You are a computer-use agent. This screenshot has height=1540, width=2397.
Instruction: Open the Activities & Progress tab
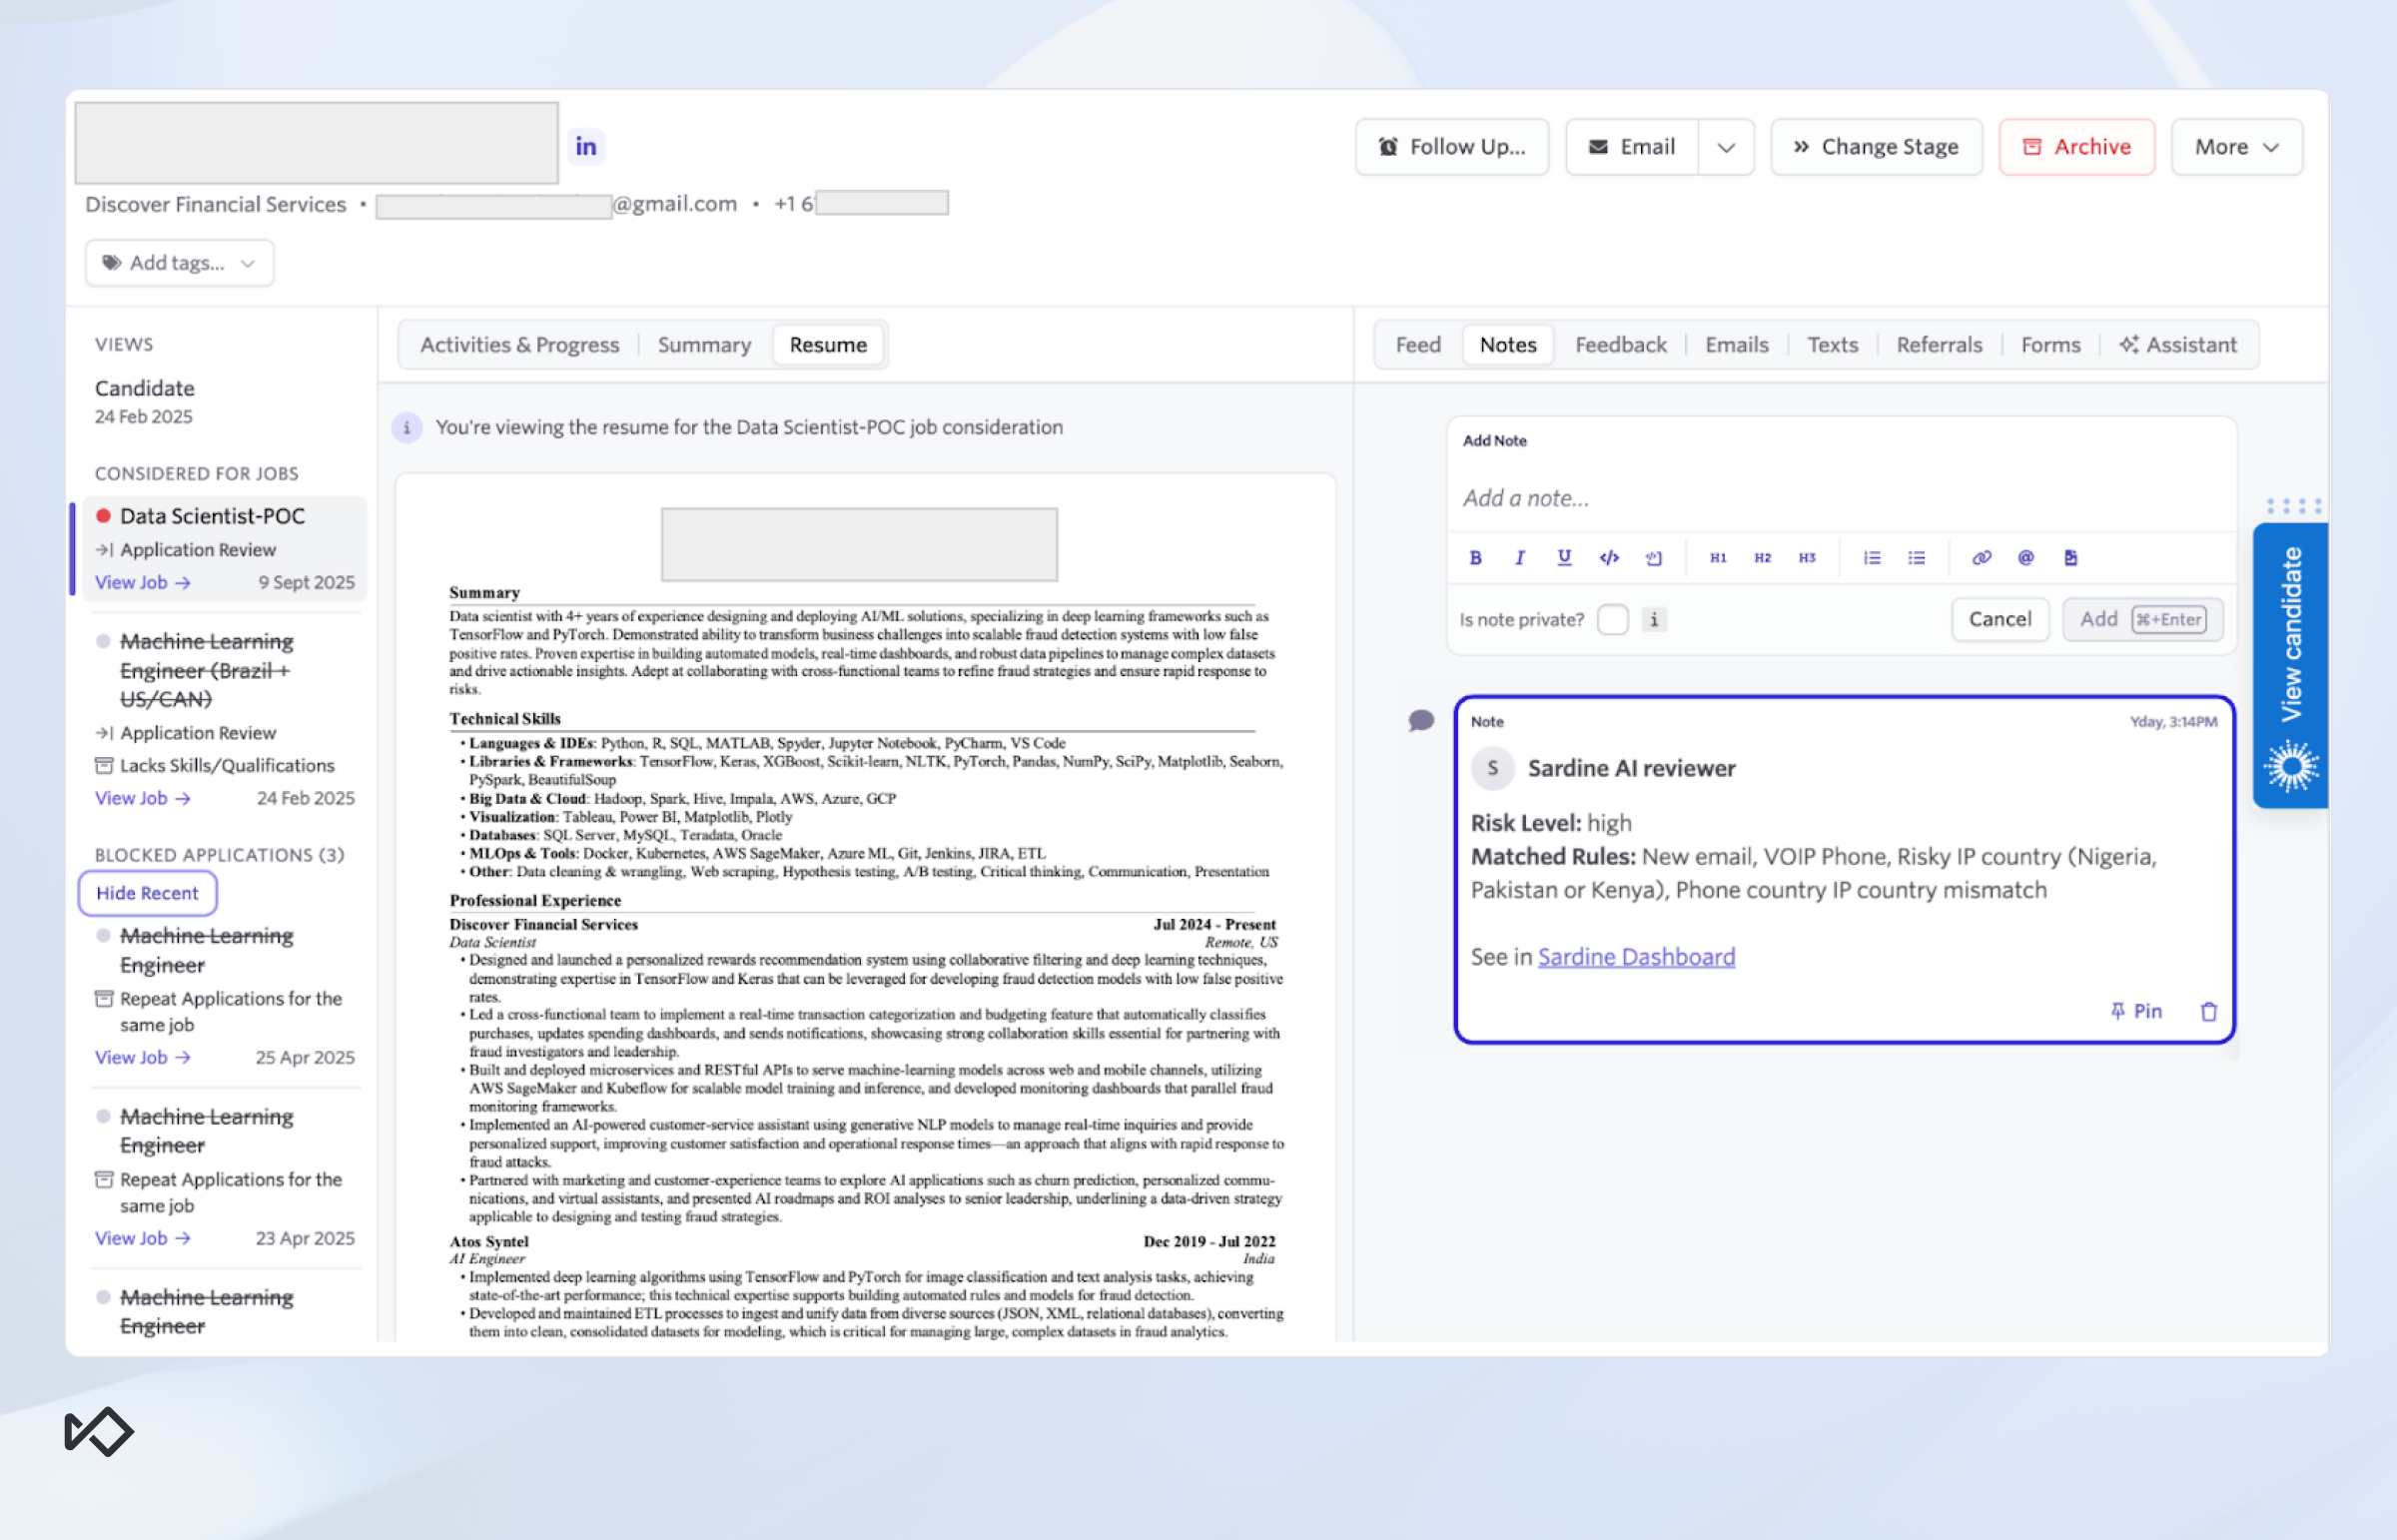[519, 345]
